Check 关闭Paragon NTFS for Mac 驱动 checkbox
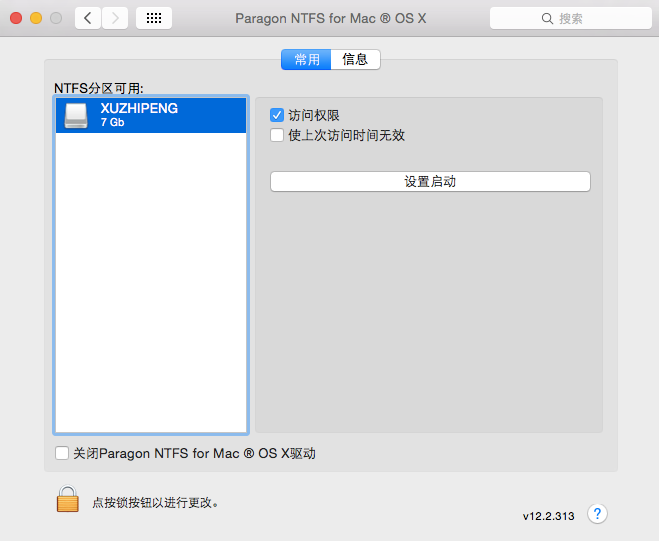Image resolution: width=659 pixels, height=541 pixels. (62, 453)
